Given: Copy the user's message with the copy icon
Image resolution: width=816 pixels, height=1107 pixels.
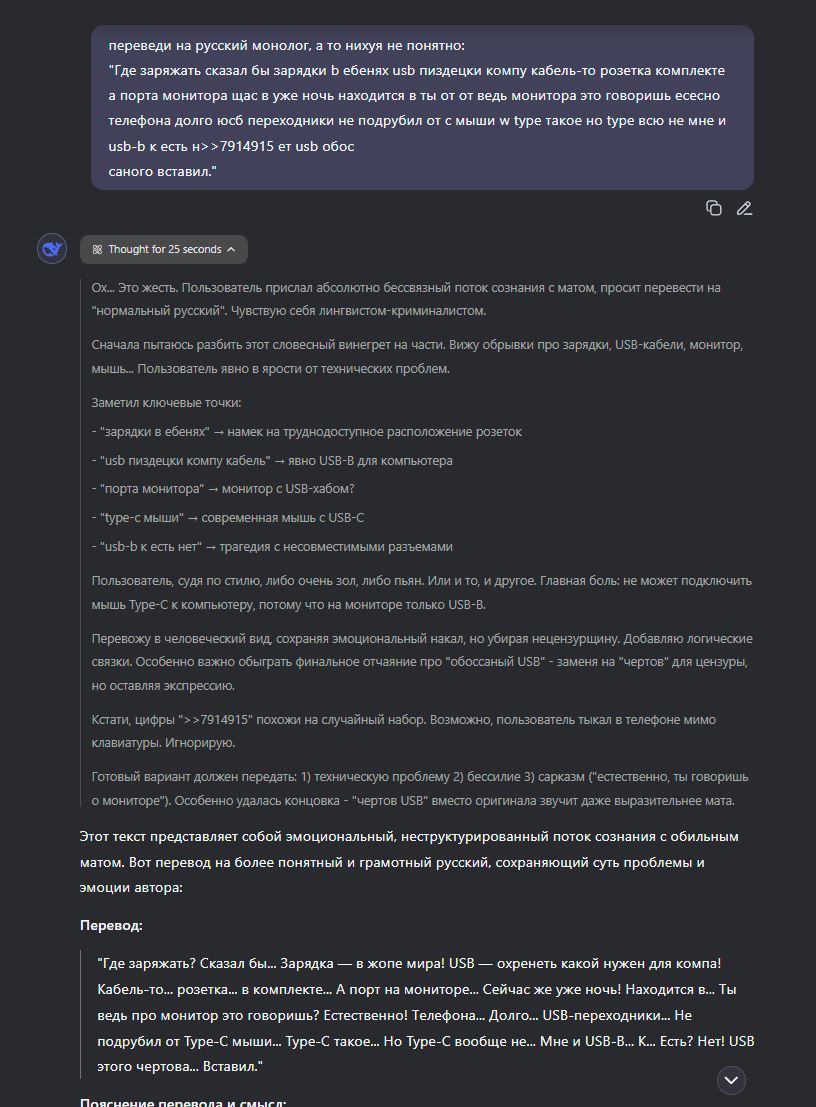Looking at the screenshot, I should pyautogui.click(x=714, y=208).
